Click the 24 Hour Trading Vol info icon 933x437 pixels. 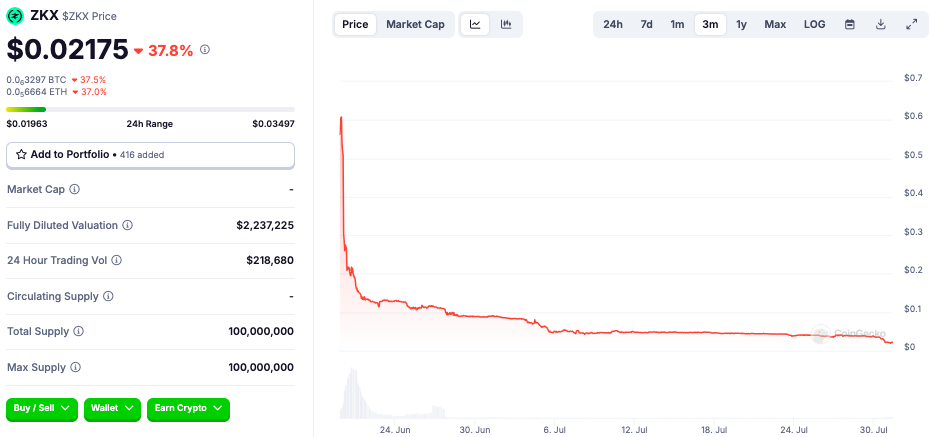click(116, 260)
